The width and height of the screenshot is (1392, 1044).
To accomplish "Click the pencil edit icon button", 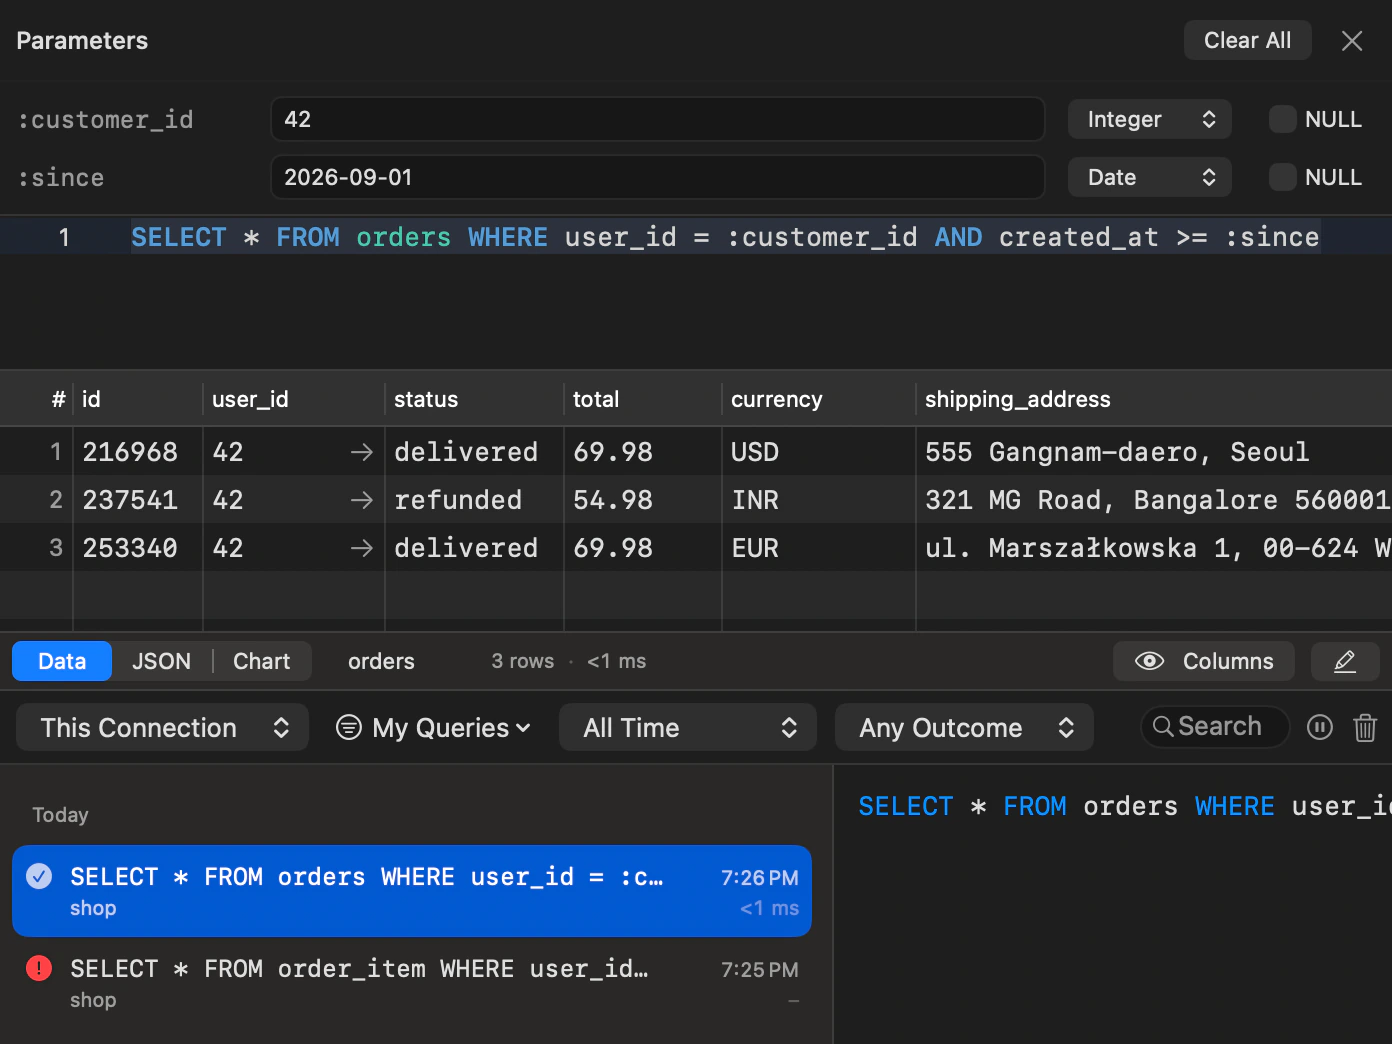I will point(1345,661).
